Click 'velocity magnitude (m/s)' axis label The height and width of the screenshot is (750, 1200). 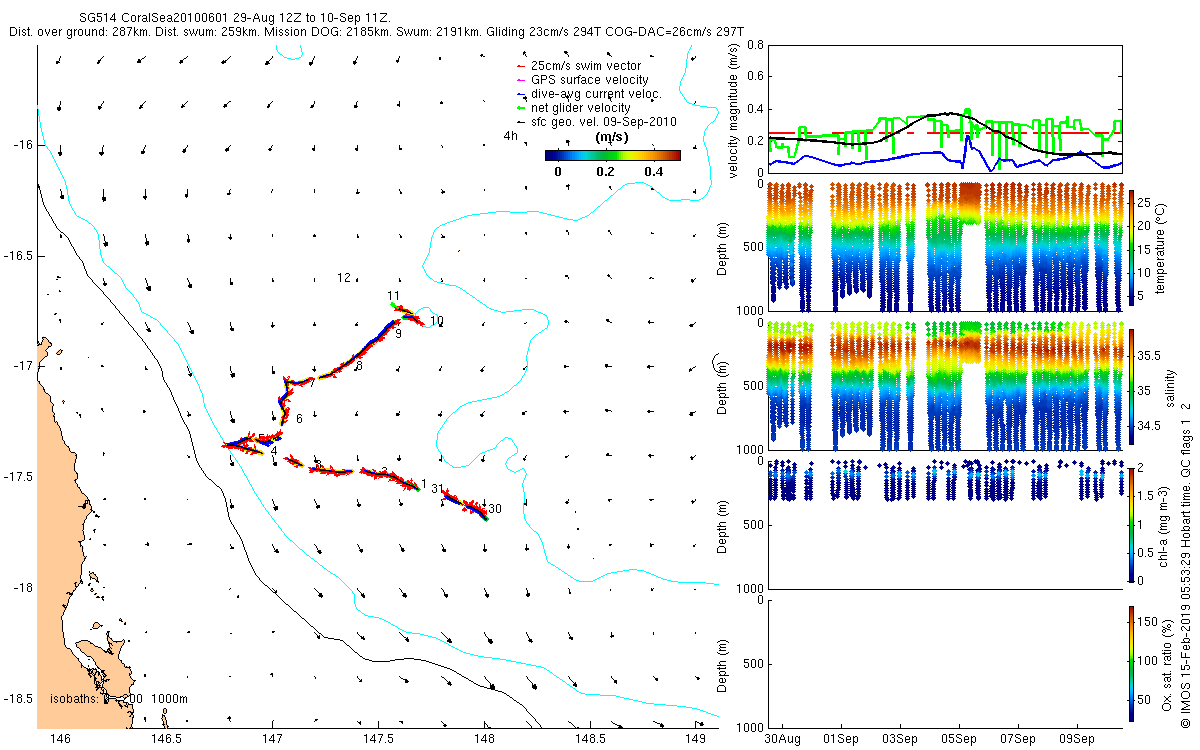click(733, 109)
